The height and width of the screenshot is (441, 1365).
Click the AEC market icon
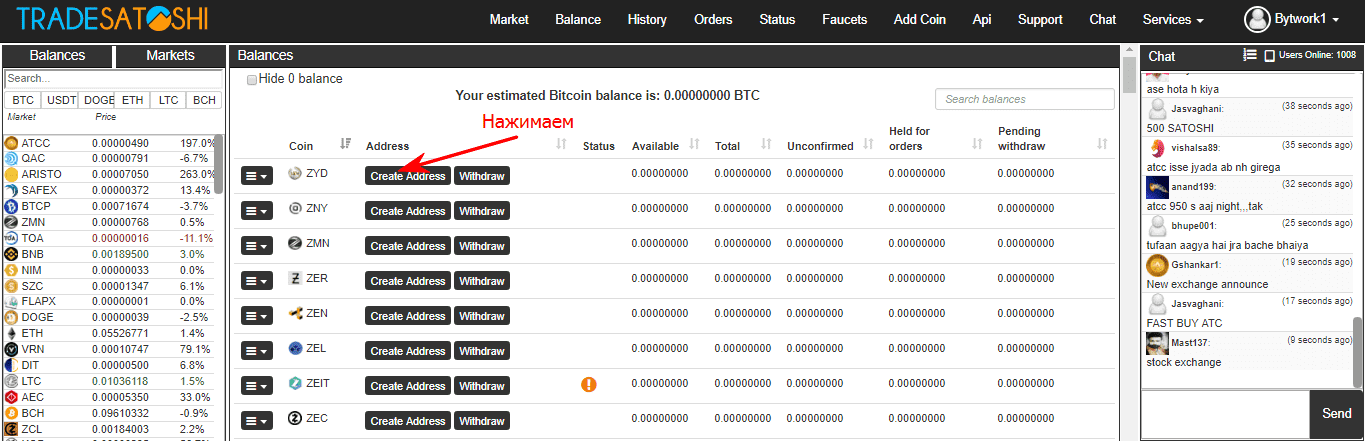point(12,398)
